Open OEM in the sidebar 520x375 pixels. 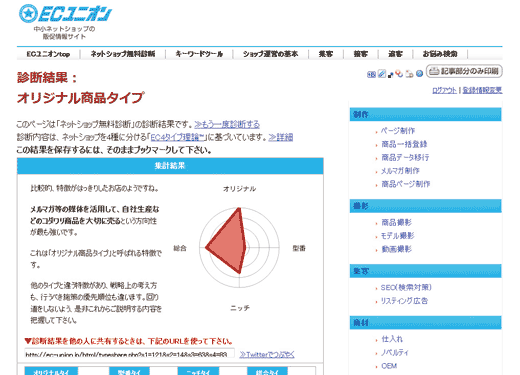[389, 366]
